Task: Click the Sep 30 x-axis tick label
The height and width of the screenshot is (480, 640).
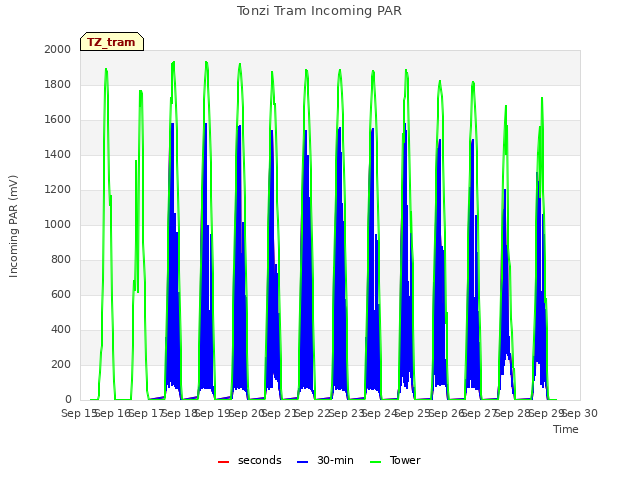Action: (x=580, y=413)
